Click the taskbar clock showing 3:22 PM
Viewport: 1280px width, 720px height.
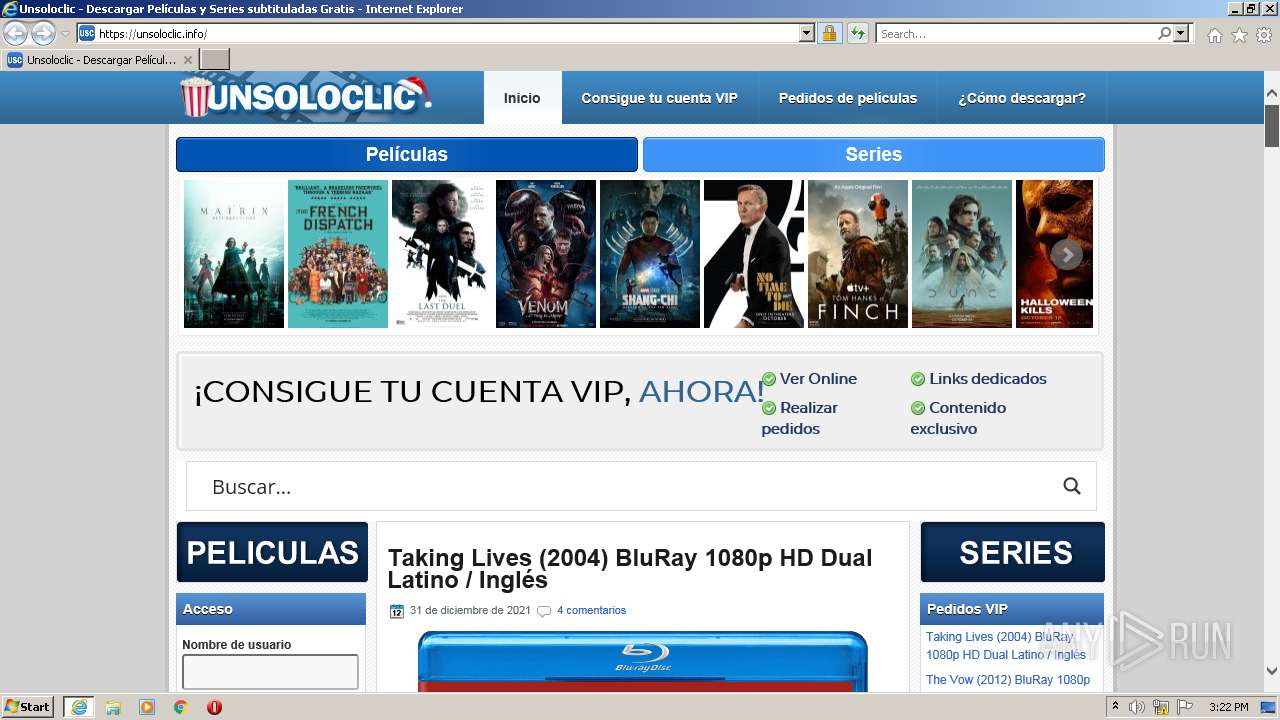(x=1228, y=707)
